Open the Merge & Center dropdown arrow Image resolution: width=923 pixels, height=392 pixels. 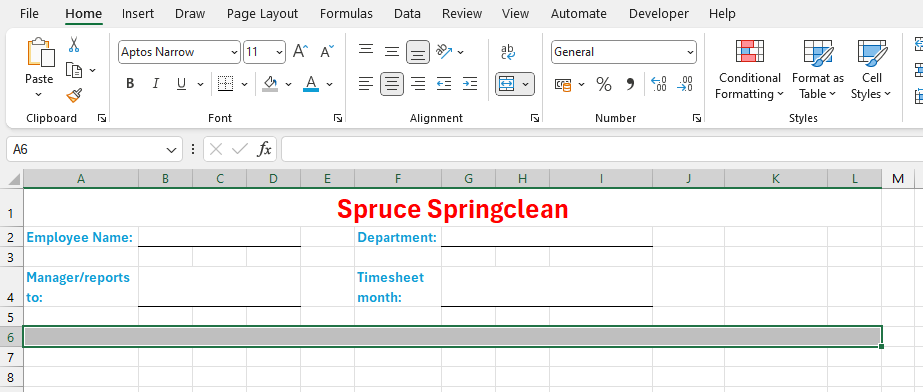point(526,85)
